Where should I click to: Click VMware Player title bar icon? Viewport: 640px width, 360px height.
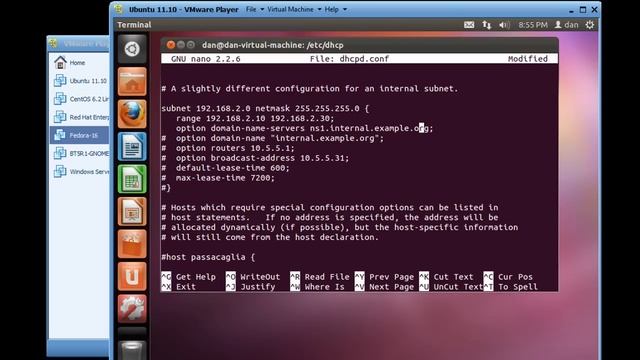119,9
